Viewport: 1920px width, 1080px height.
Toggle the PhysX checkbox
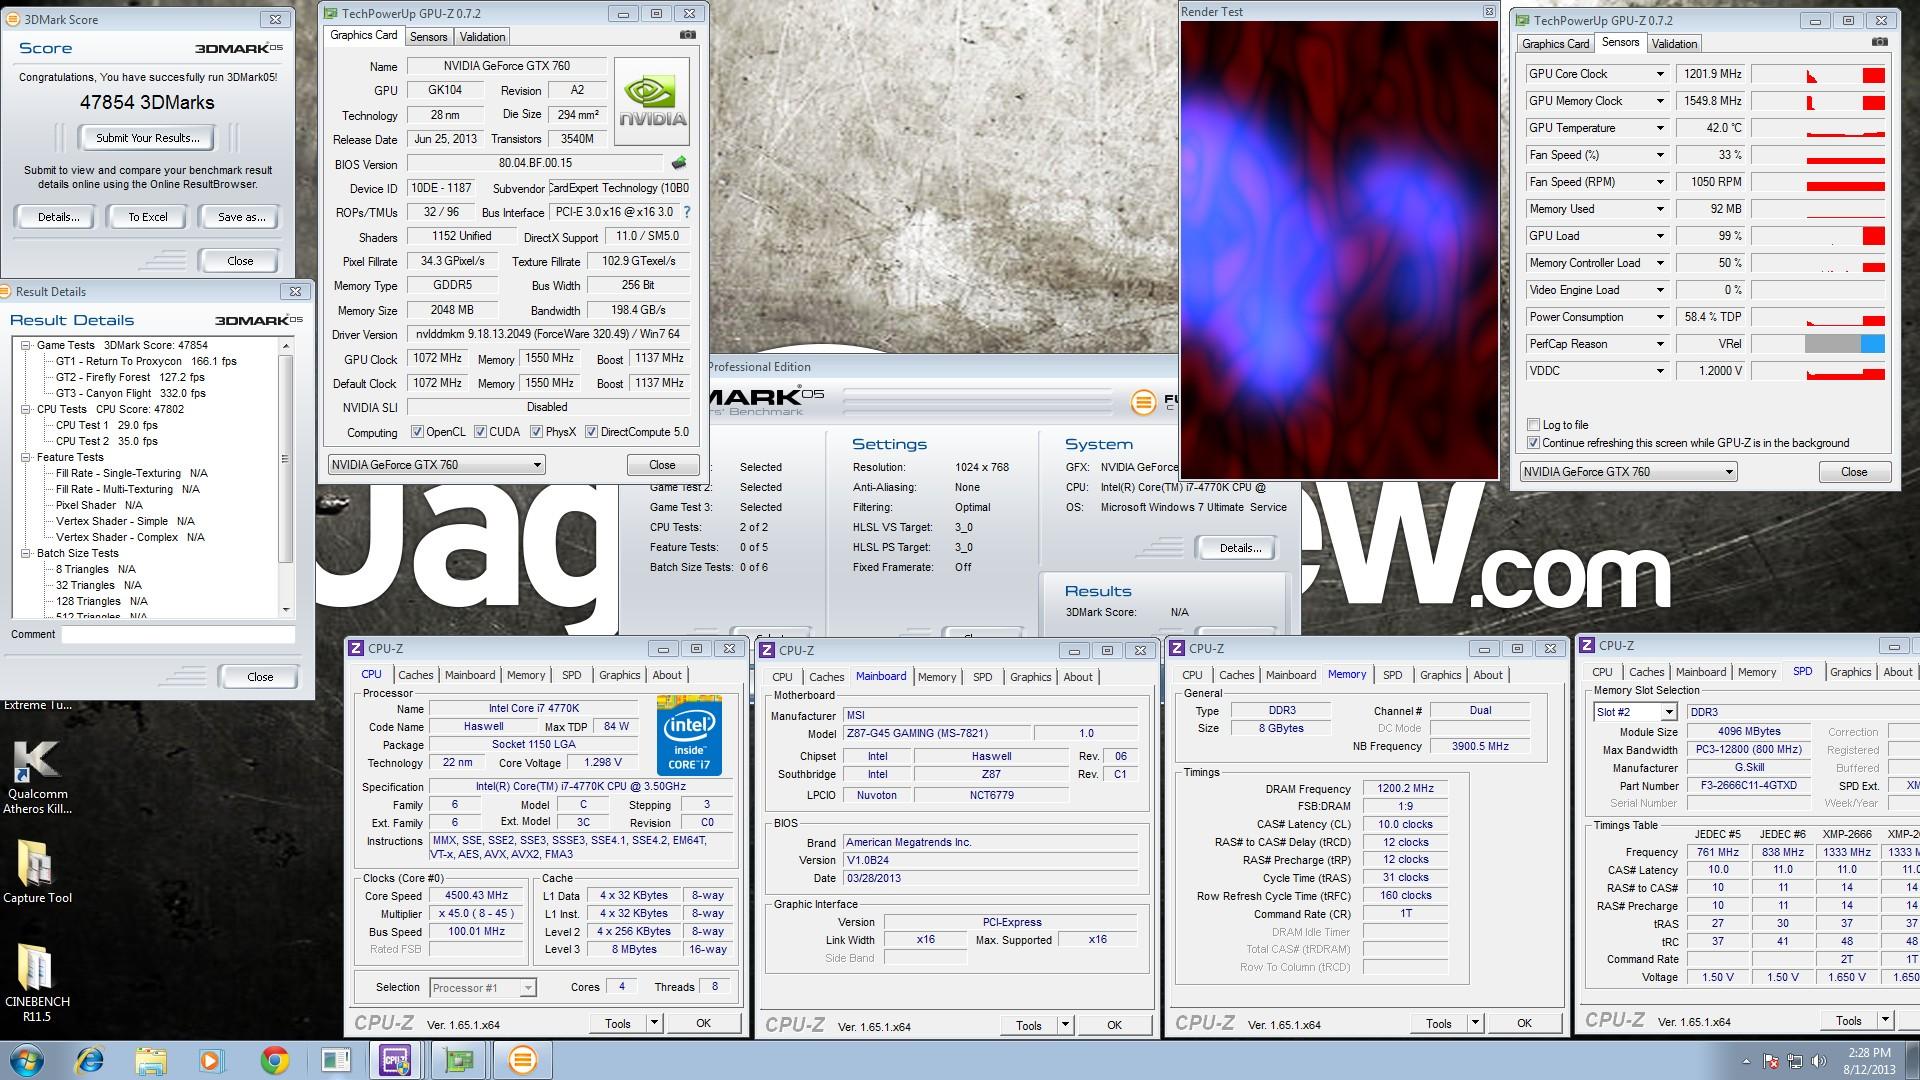(x=536, y=432)
